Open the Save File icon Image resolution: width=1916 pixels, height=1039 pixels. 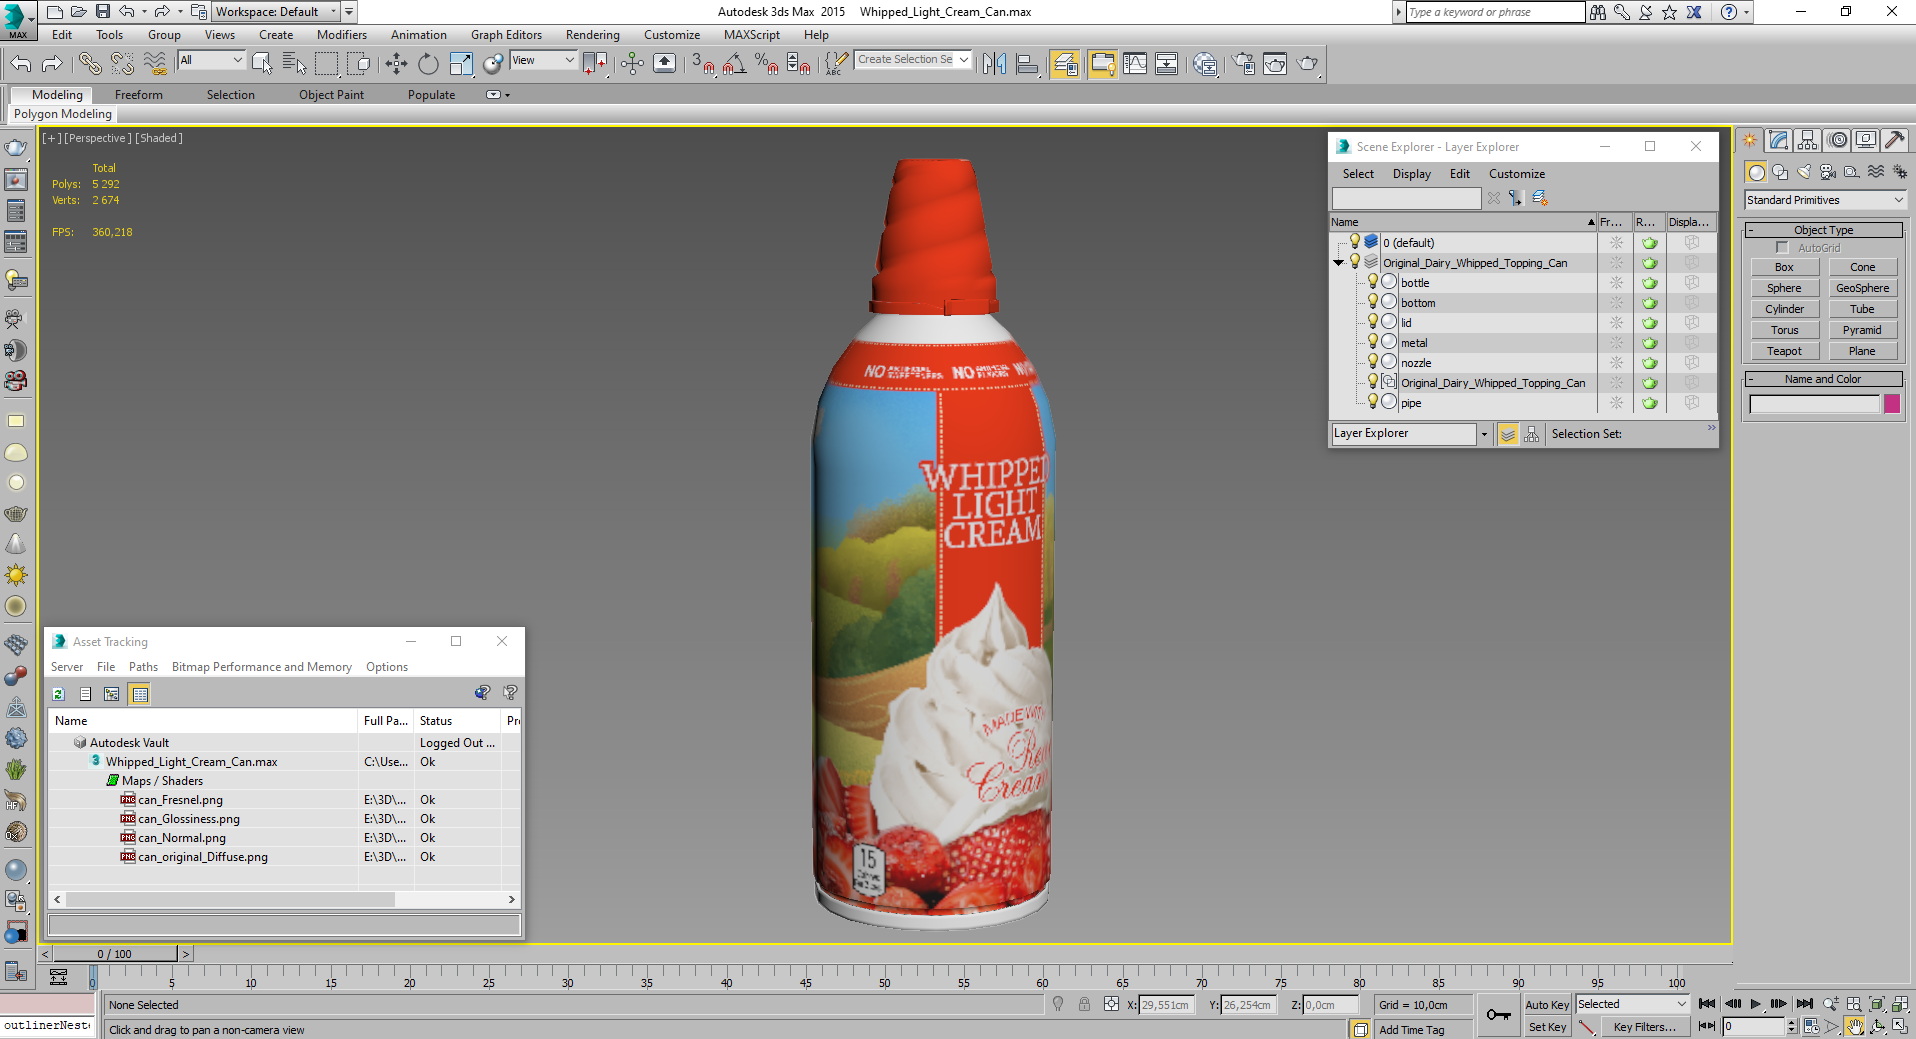102,12
